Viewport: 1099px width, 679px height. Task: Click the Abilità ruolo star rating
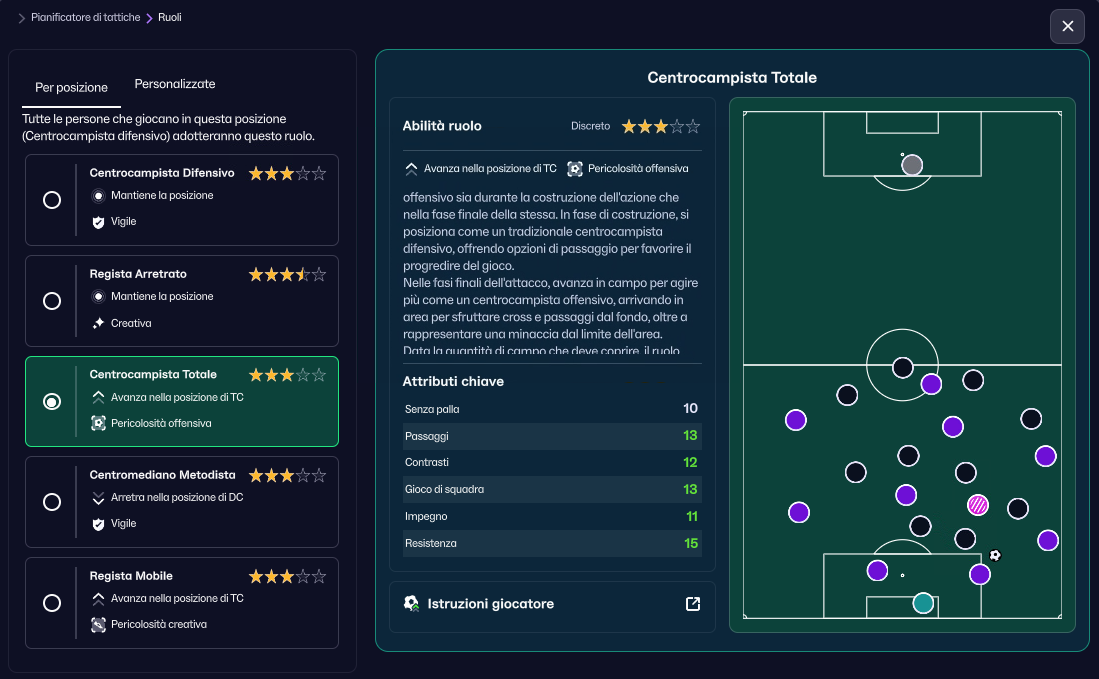click(660, 127)
